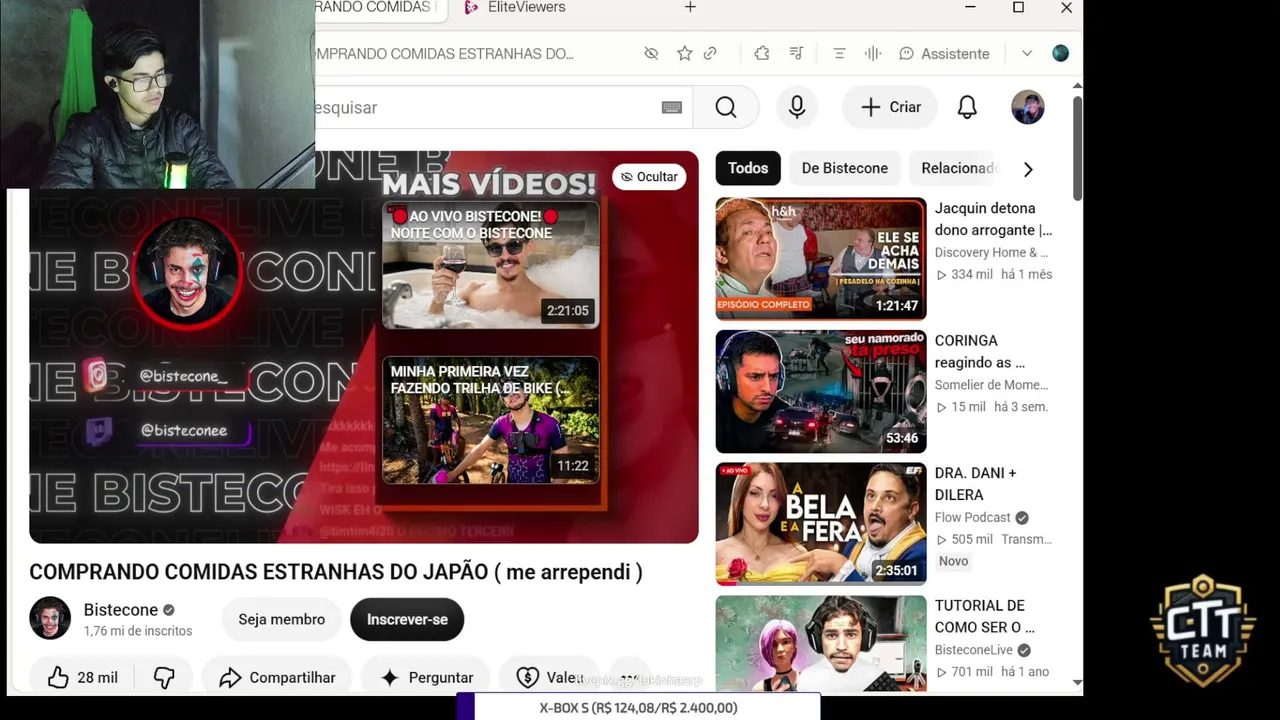Viewport: 1280px width, 720px height.
Task: Open a new browser tab
Action: tap(690, 8)
